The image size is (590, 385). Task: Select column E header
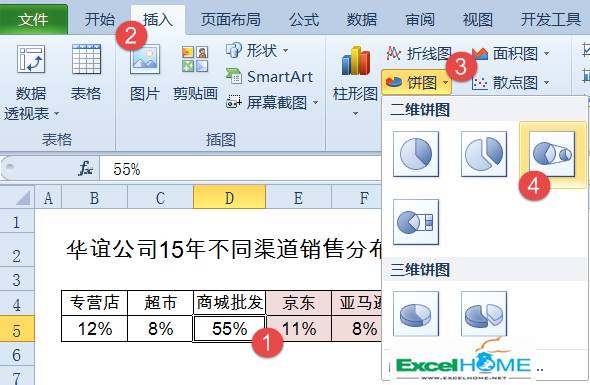coord(298,198)
